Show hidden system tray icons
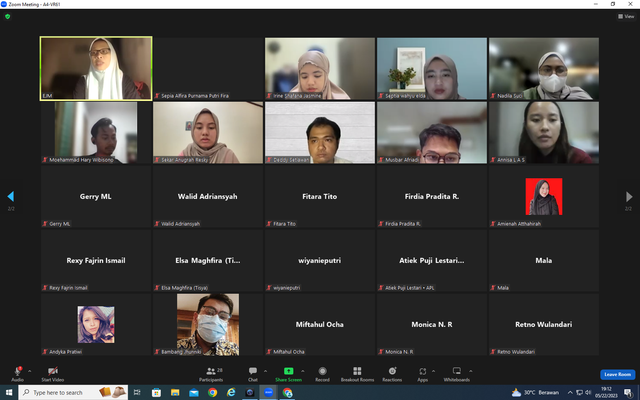640x400 pixels. 570,392
